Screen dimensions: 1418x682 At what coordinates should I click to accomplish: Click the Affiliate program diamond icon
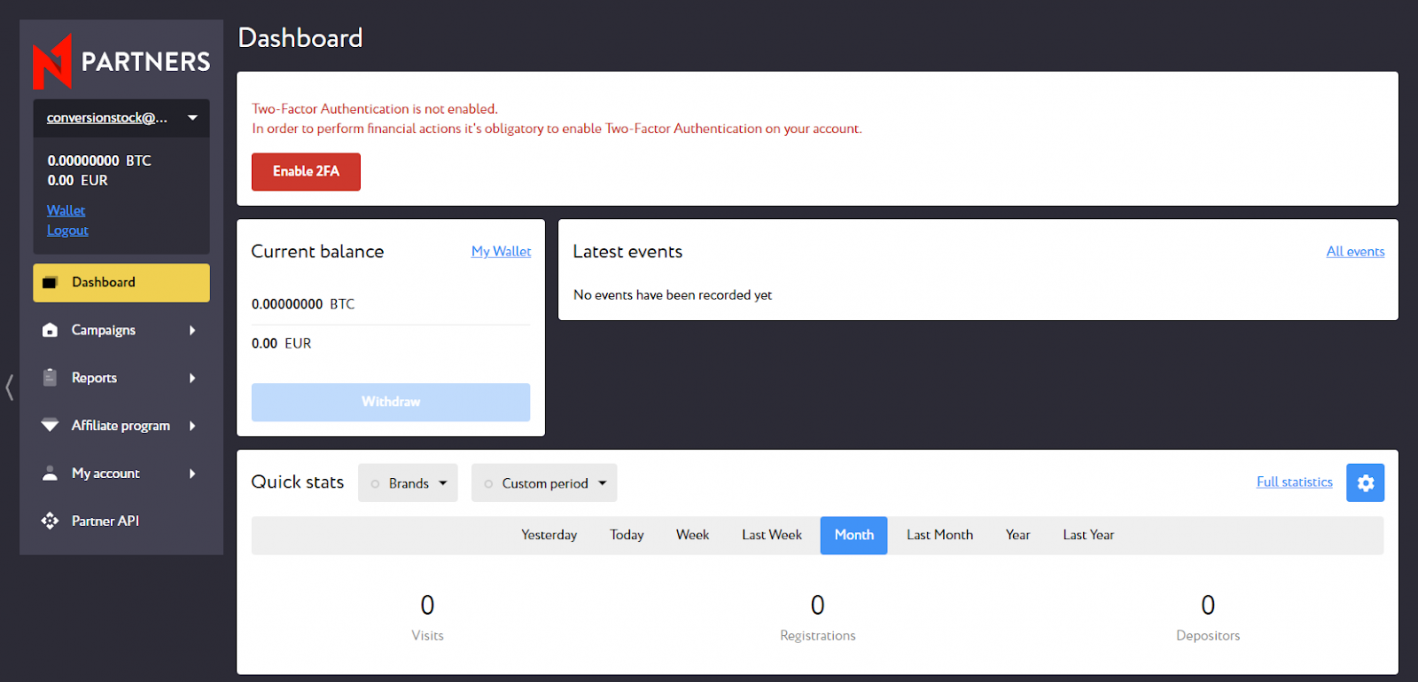point(50,426)
